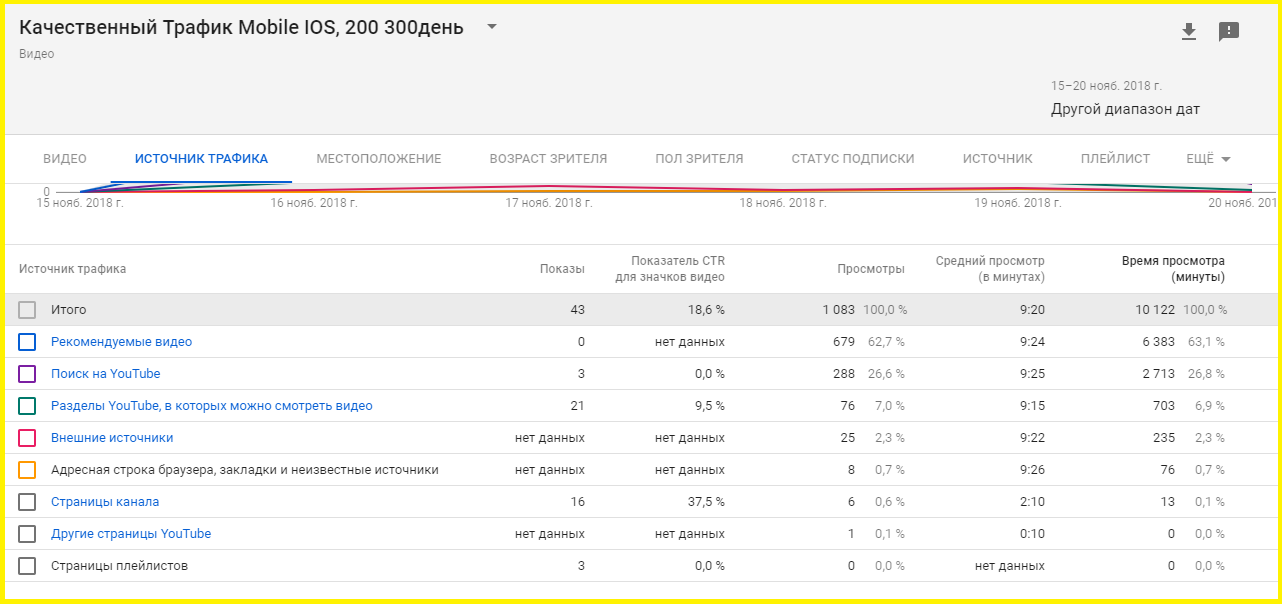Viewport: 1282px width, 604px height.
Task: Sort by the Показы column header
Action: [562, 269]
